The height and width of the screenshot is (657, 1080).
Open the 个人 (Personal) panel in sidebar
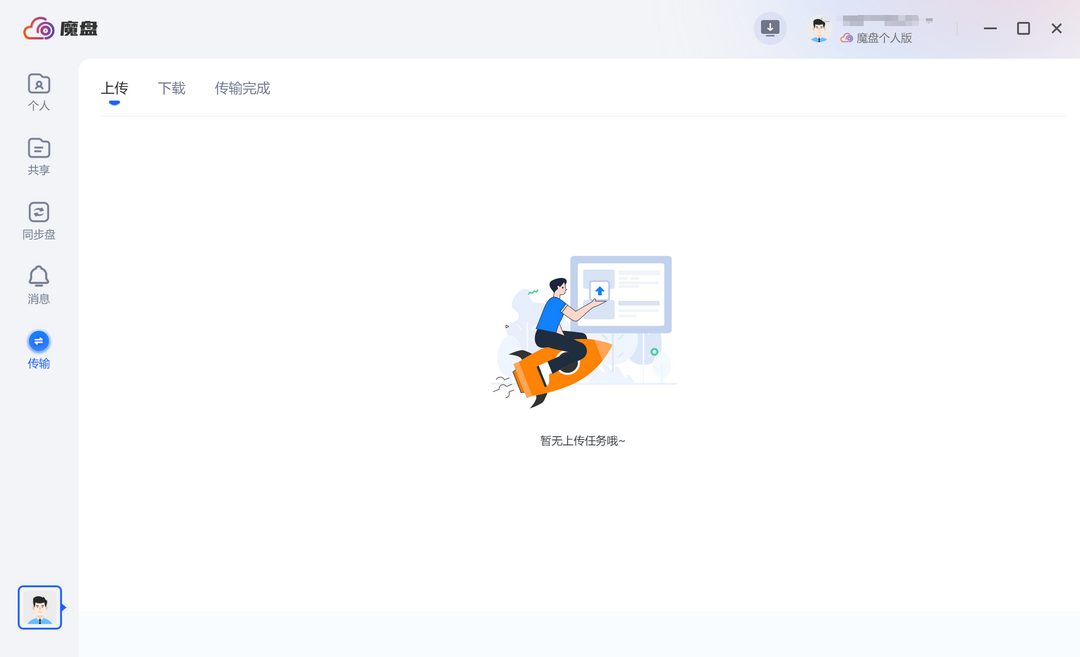(x=38, y=90)
